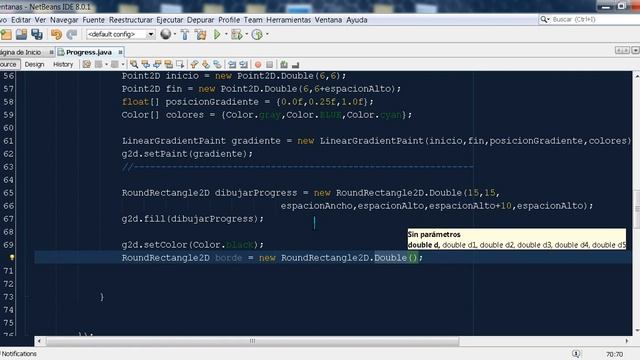This screenshot has width=640, height=360.
Task: Open the Ver menu
Action: click(40, 20)
